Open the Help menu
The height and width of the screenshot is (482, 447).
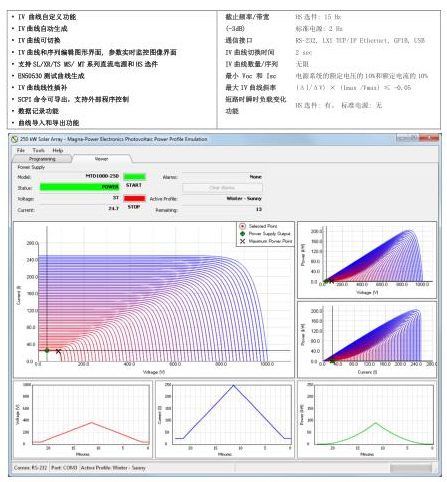[x=58, y=150]
